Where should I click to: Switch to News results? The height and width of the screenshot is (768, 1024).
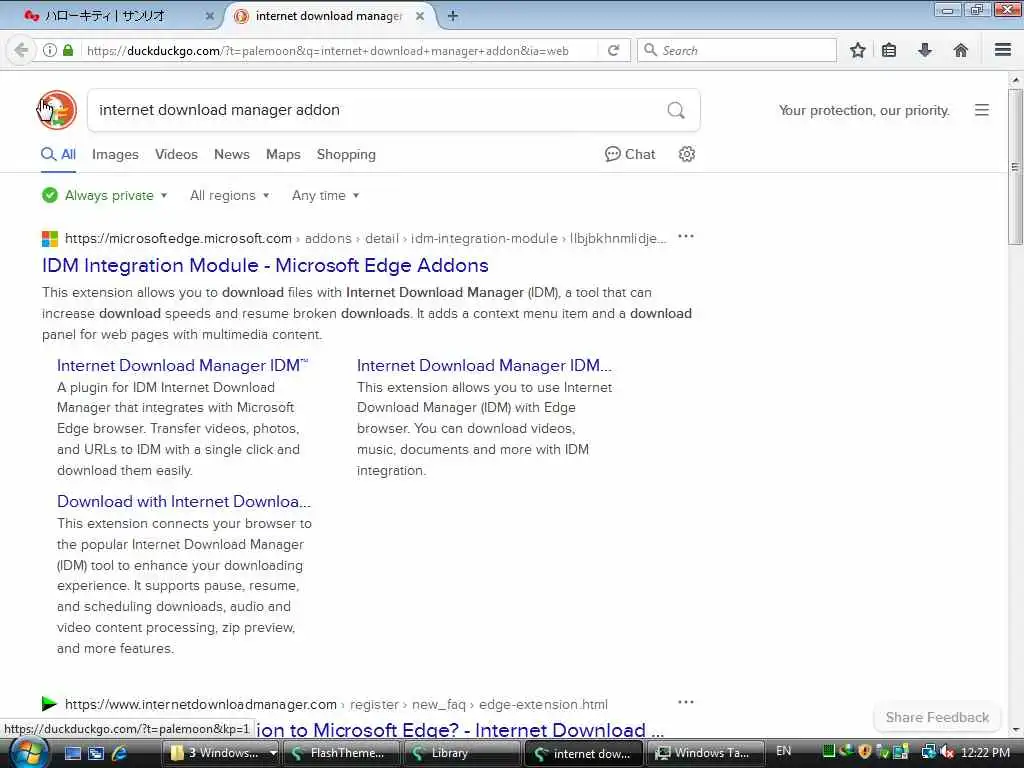(232, 155)
